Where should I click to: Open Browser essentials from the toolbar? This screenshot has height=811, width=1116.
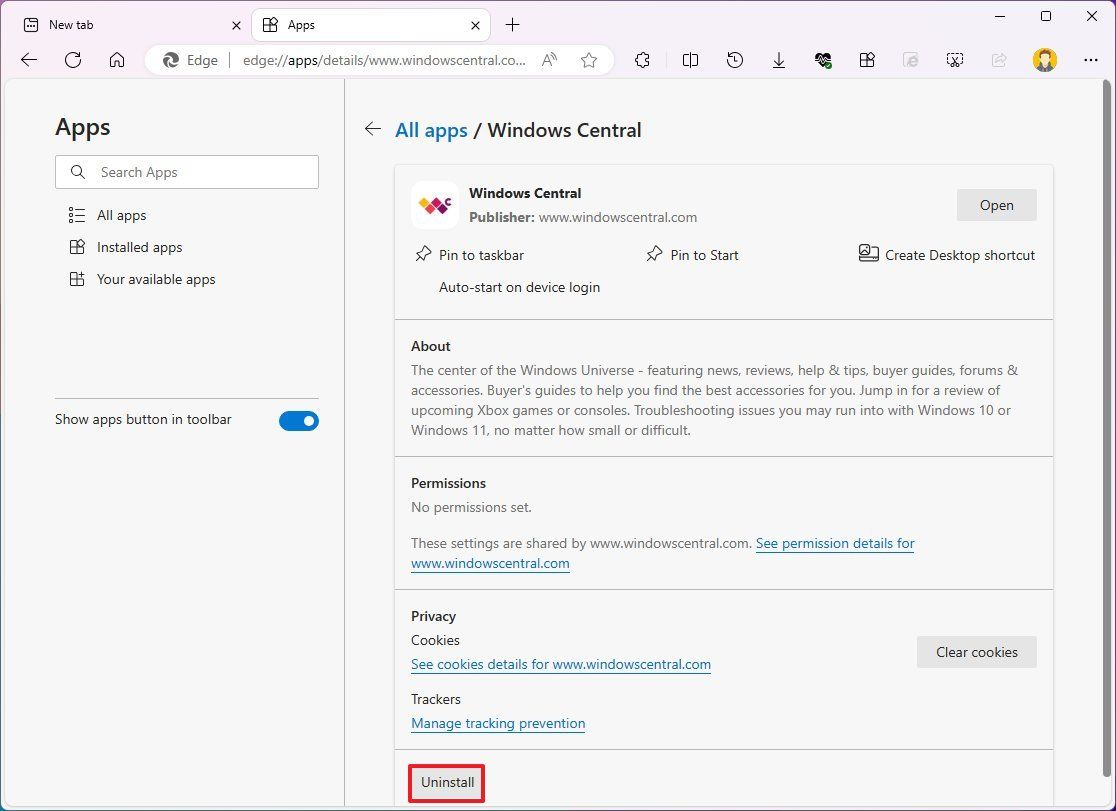[x=823, y=60]
